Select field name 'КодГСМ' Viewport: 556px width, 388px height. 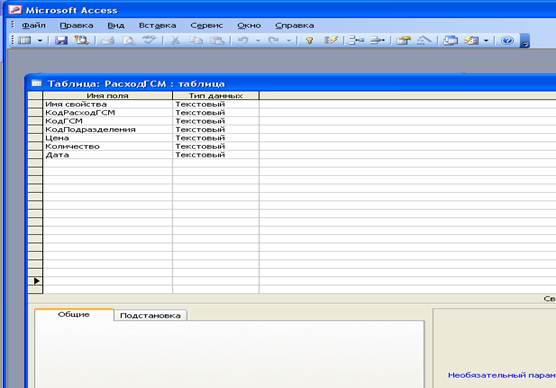pos(107,121)
